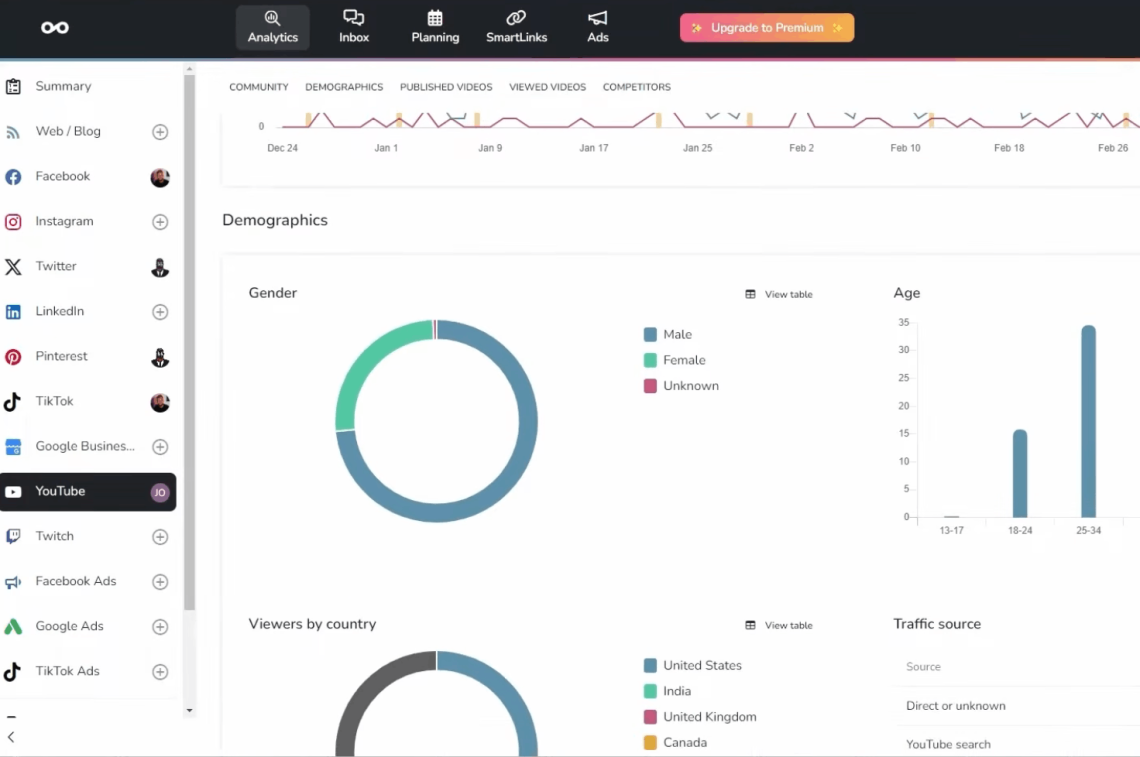Click the sidebar scroll down arrow
Viewport: 1140px width, 757px height.
[x=190, y=710]
